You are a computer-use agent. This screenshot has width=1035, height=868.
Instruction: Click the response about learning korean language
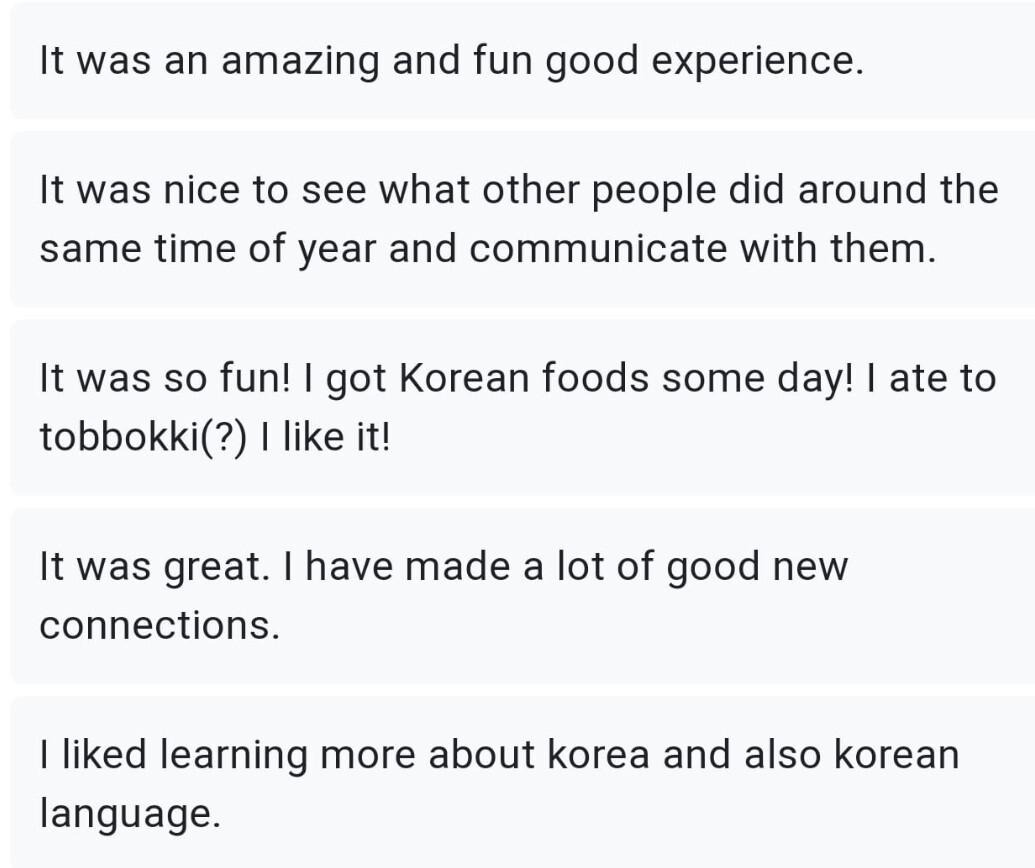click(x=517, y=783)
